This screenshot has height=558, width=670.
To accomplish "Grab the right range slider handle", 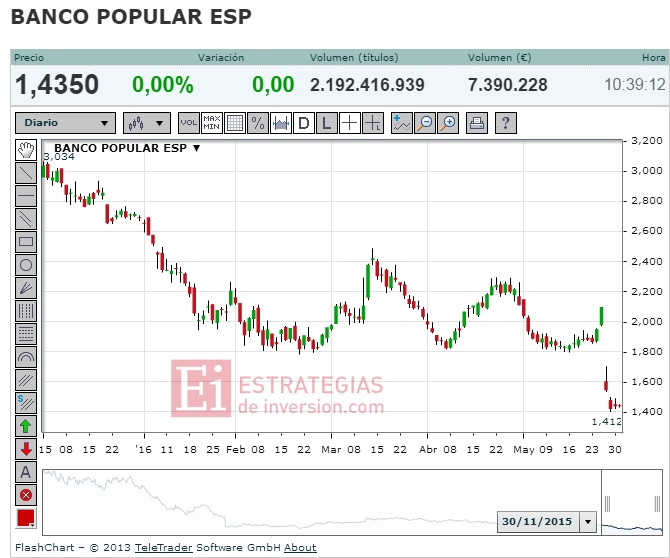I will (658, 504).
